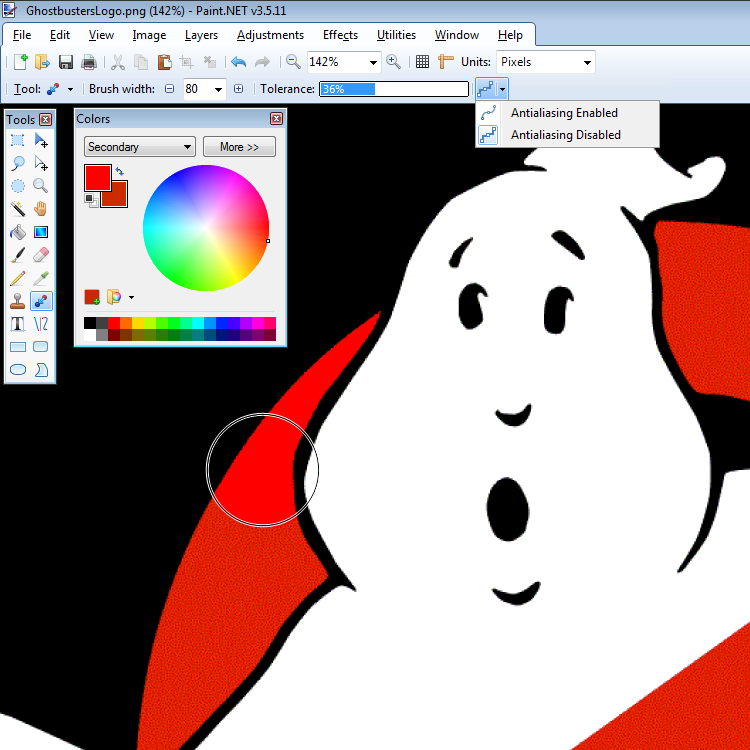Activate the Magic Wand tool
Image resolution: width=750 pixels, height=750 pixels.
point(18,209)
